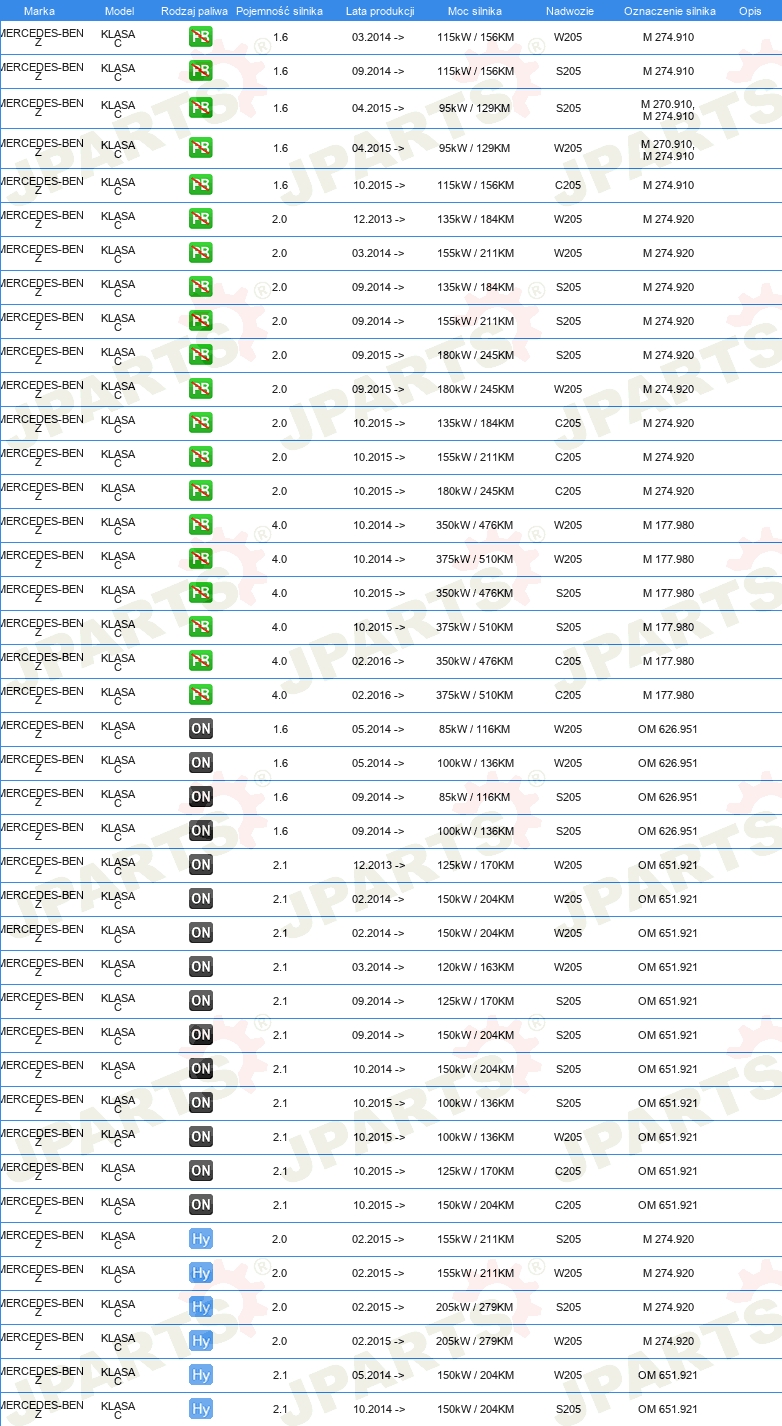Click the hybrid Hy icon in the 155kW S205 row

tap(201, 1239)
